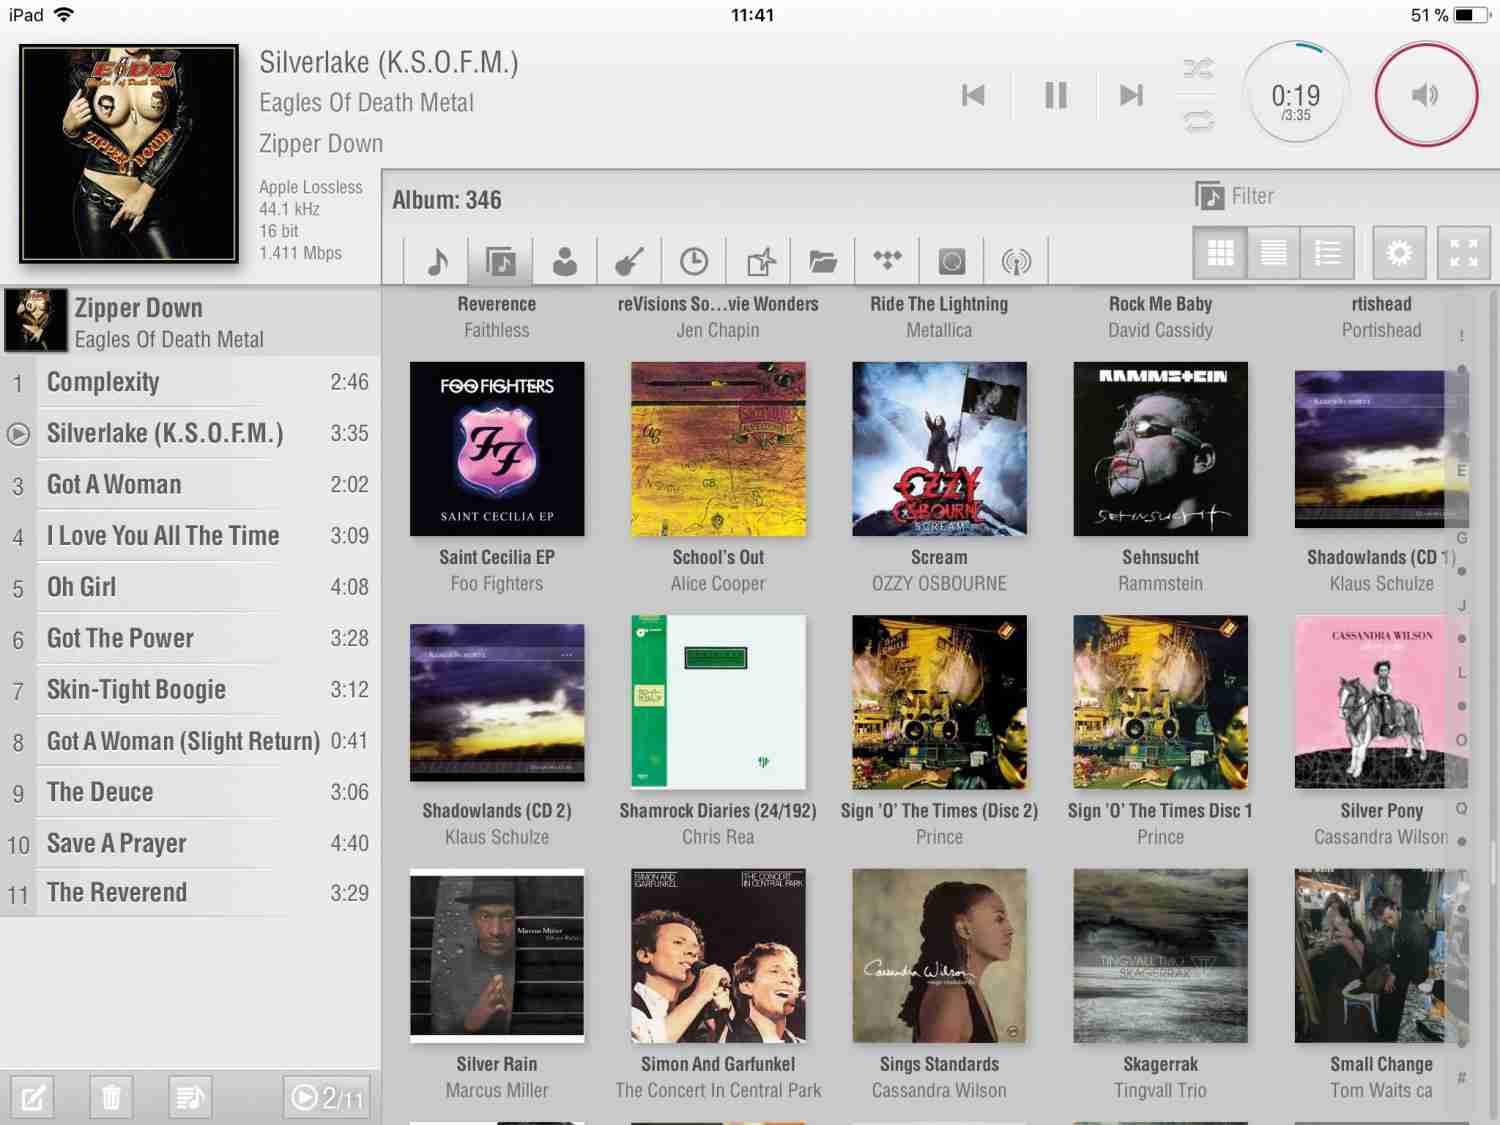Play track Save A Prayer

190,843
